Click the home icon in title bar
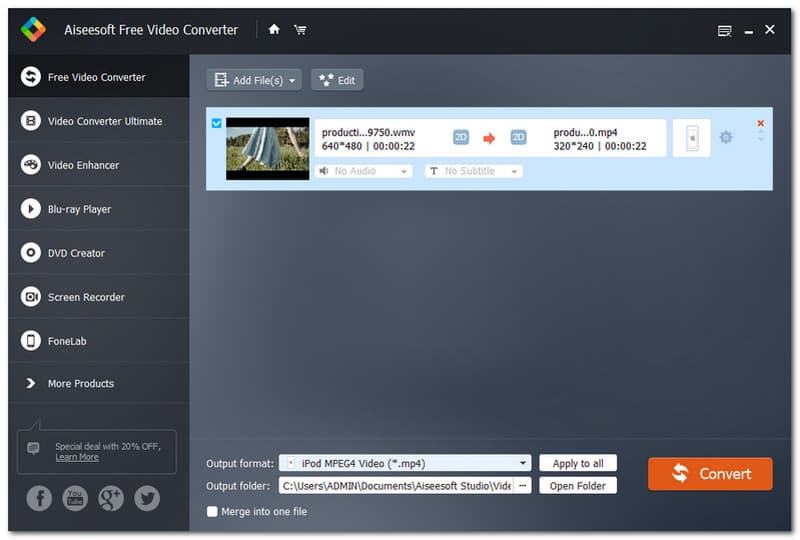This screenshot has height=540, width=800. 274,30
